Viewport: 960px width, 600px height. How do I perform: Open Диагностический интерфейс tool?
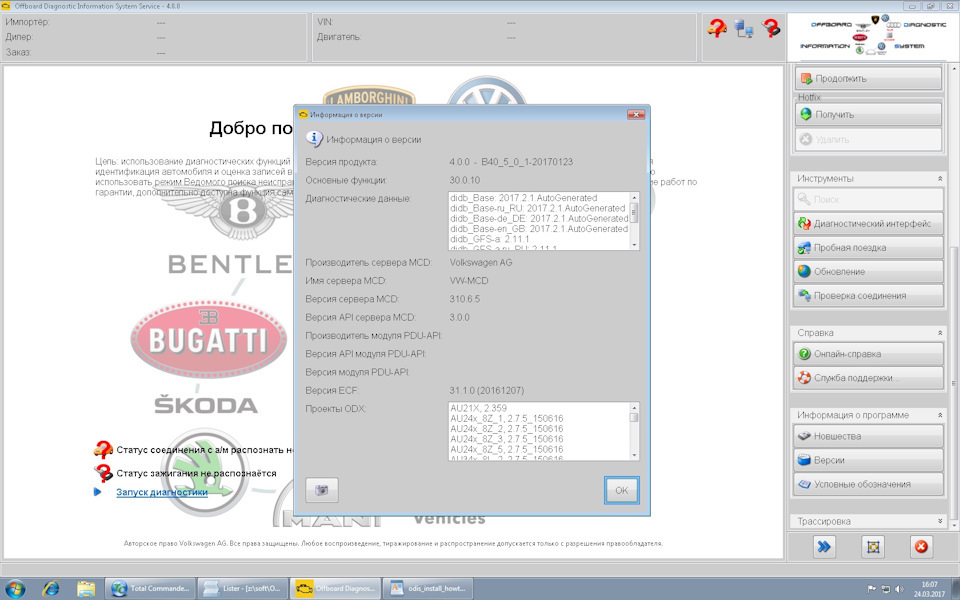coord(868,223)
